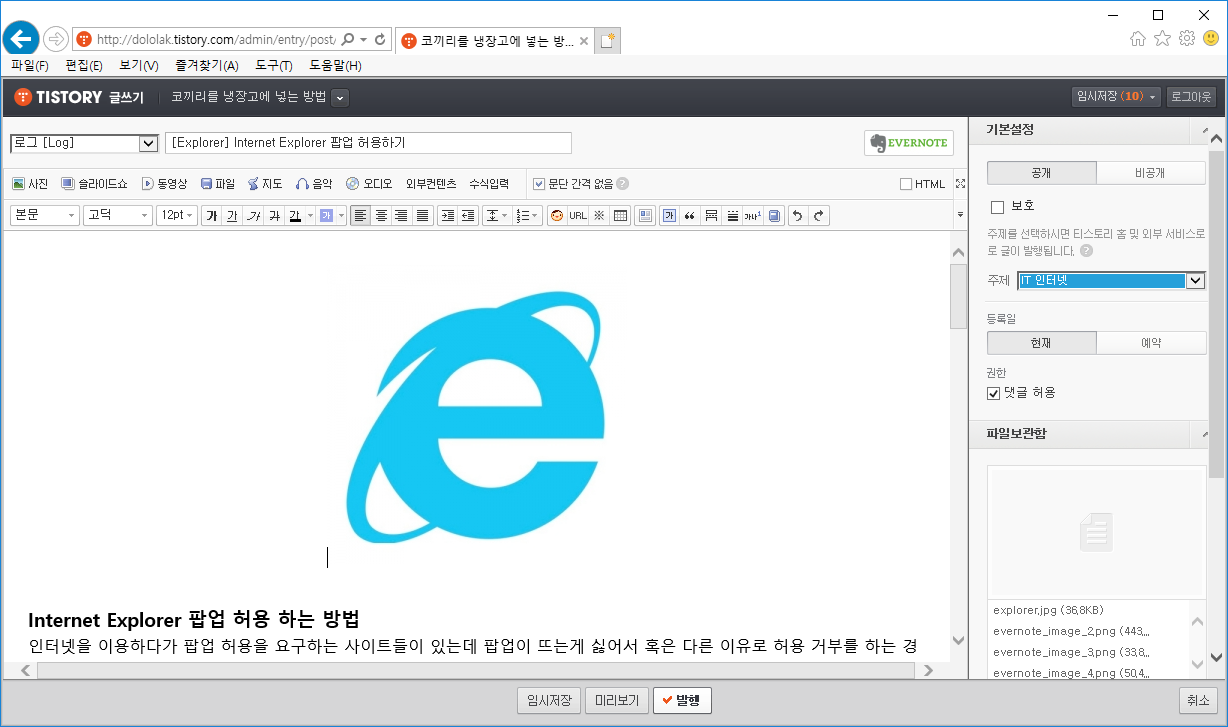
Task: Justify the text
Action: [422, 215]
